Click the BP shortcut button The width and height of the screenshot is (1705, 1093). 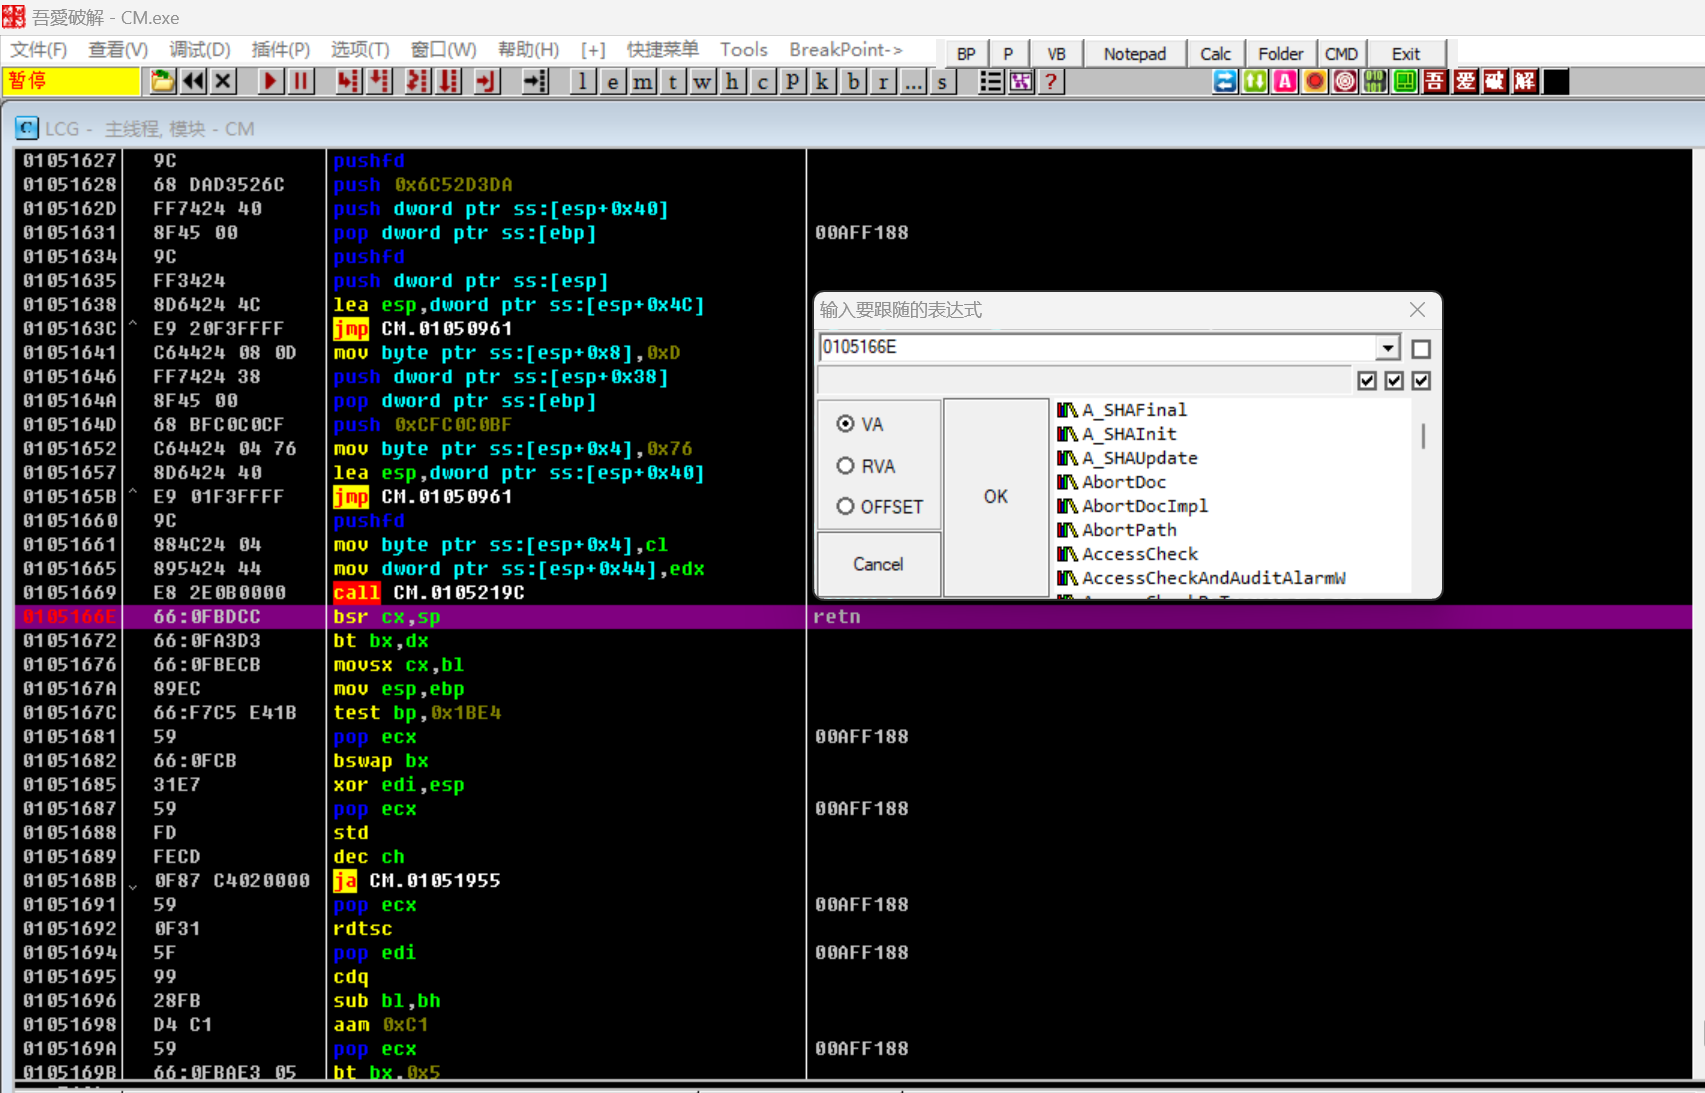tap(966, 54)
